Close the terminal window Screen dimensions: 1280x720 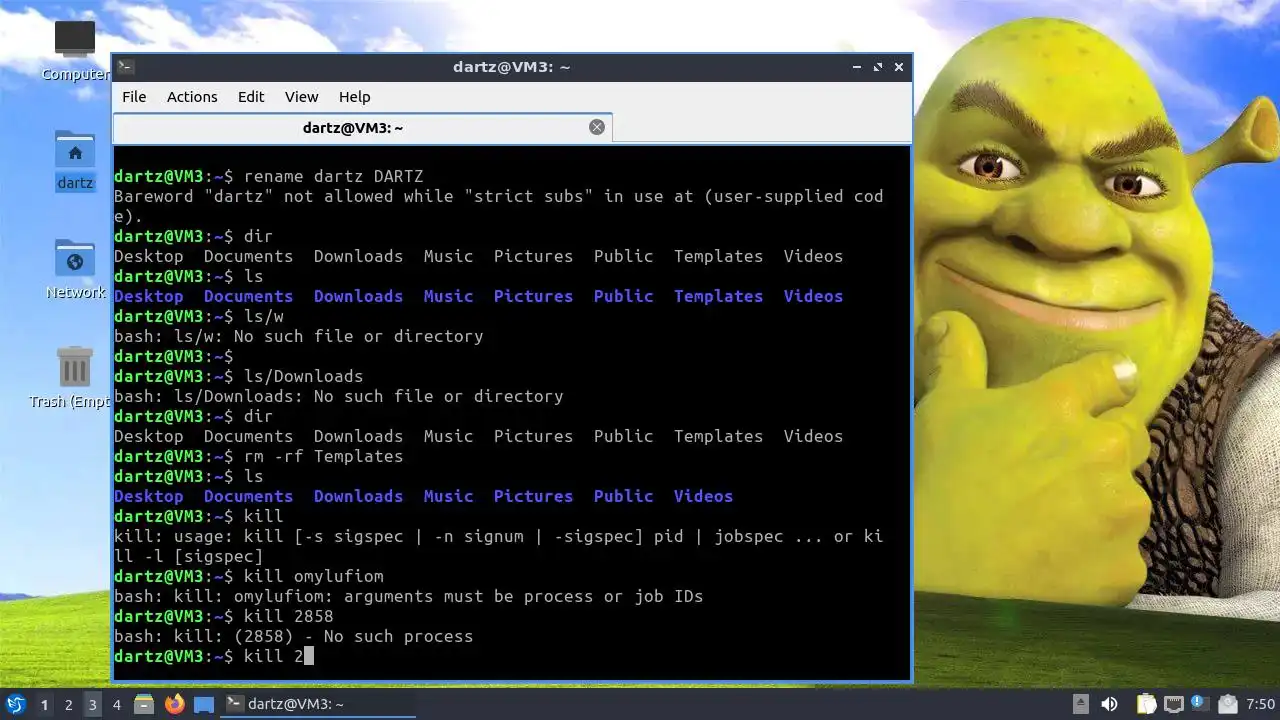click(899, 67)
